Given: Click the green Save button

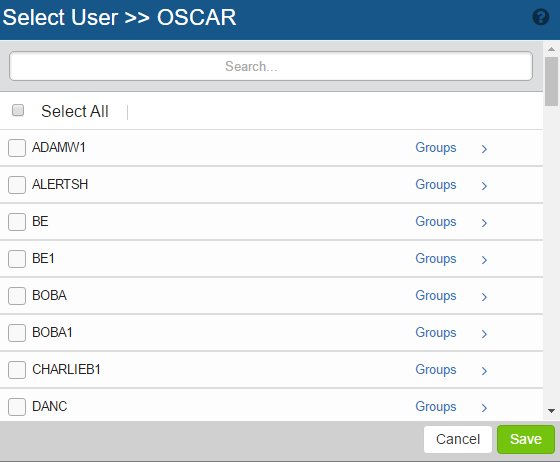Looking at the screenshot, I should coord(526,439).
